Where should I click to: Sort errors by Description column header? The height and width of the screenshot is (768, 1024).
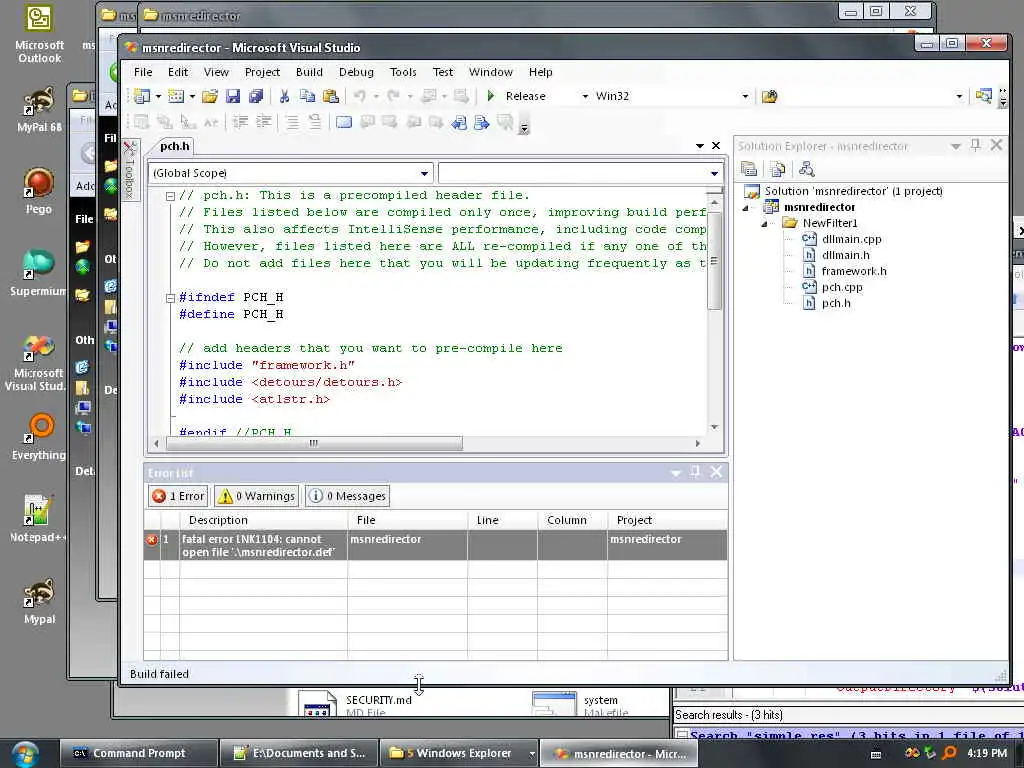tap(264, 520)
